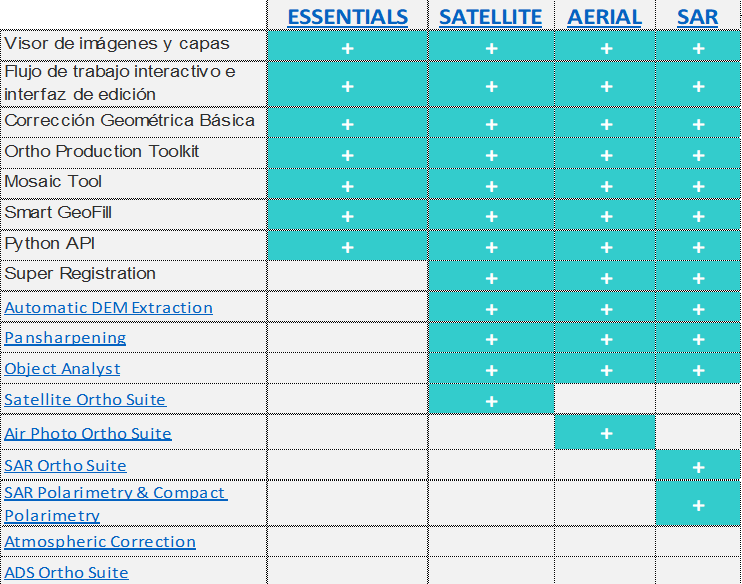Open the ADS Ortho Suite link
742x584 pixels.
[66, 573]
